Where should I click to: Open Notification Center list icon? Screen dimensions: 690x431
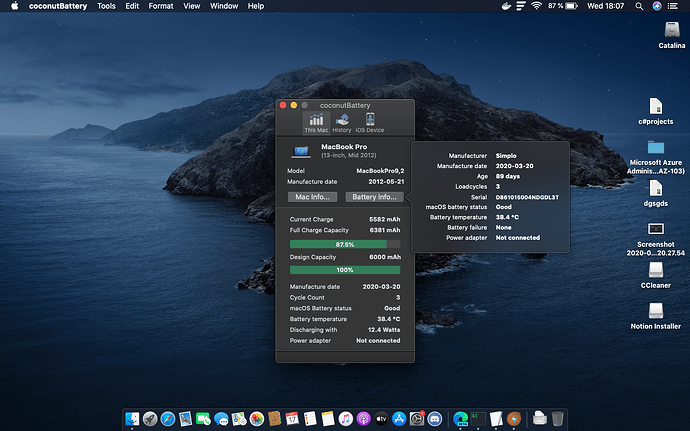pos(673,6)
